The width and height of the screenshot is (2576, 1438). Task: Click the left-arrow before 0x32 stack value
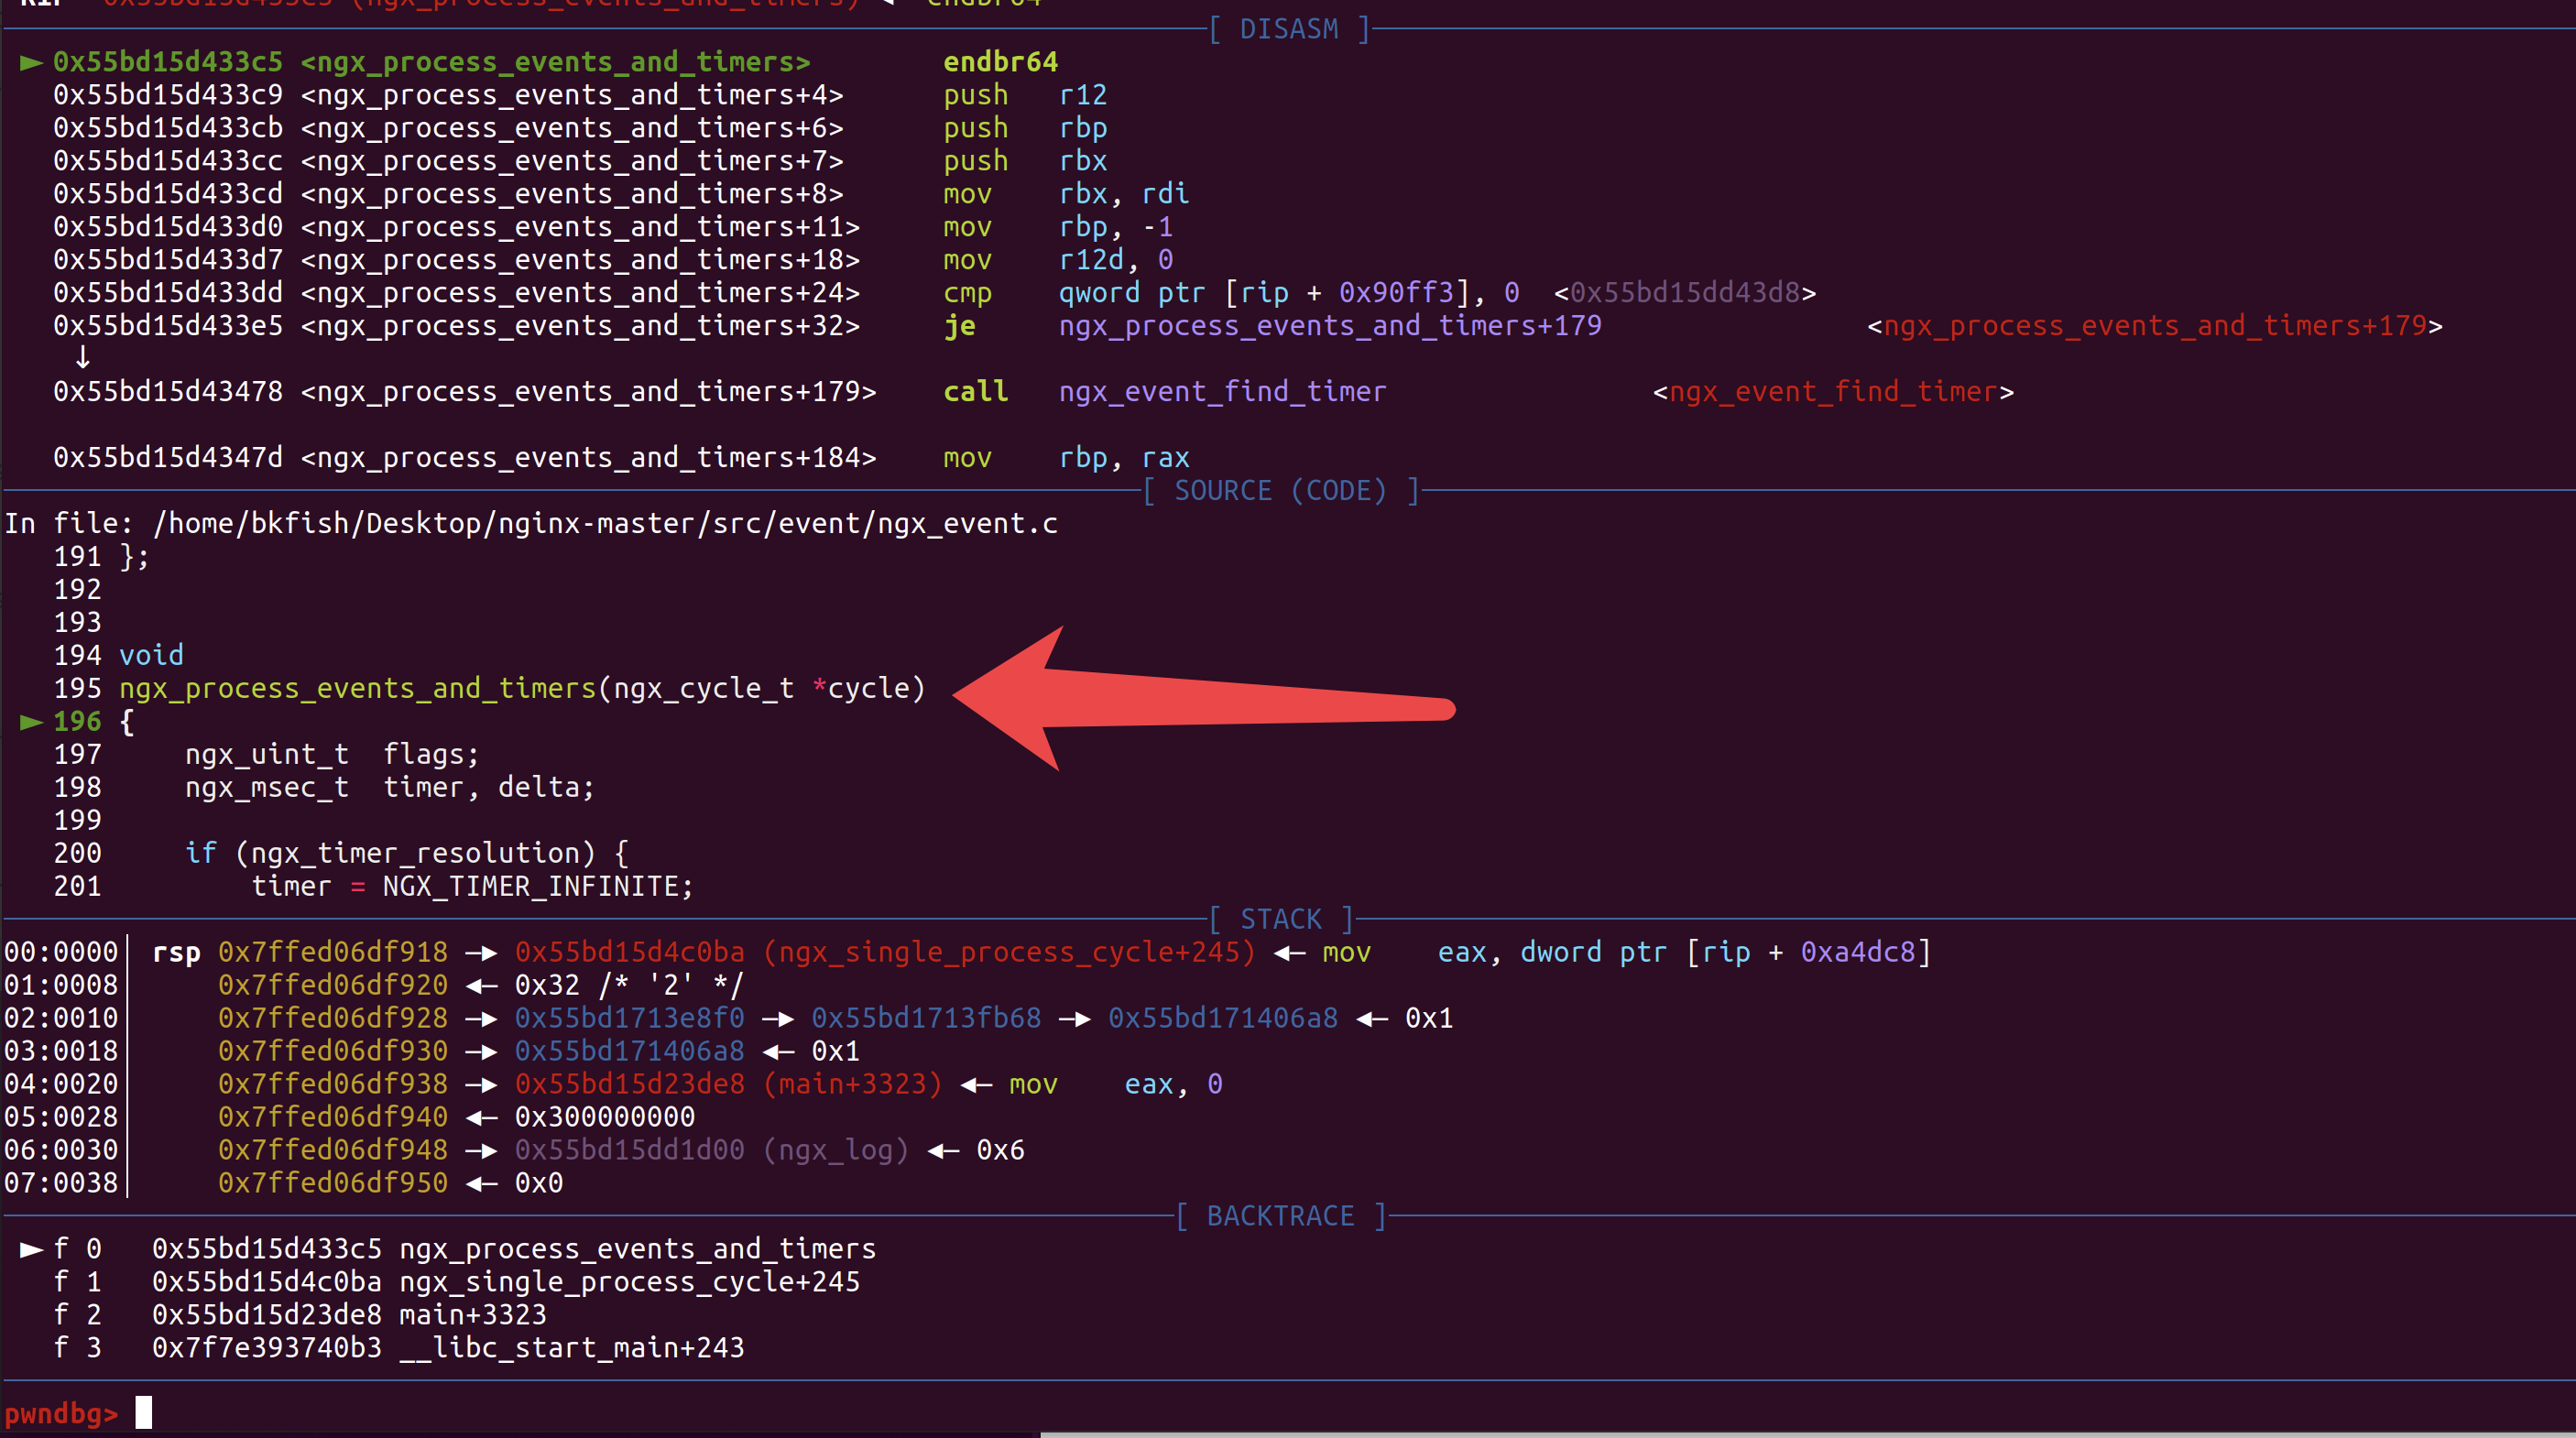pos(481,986)
